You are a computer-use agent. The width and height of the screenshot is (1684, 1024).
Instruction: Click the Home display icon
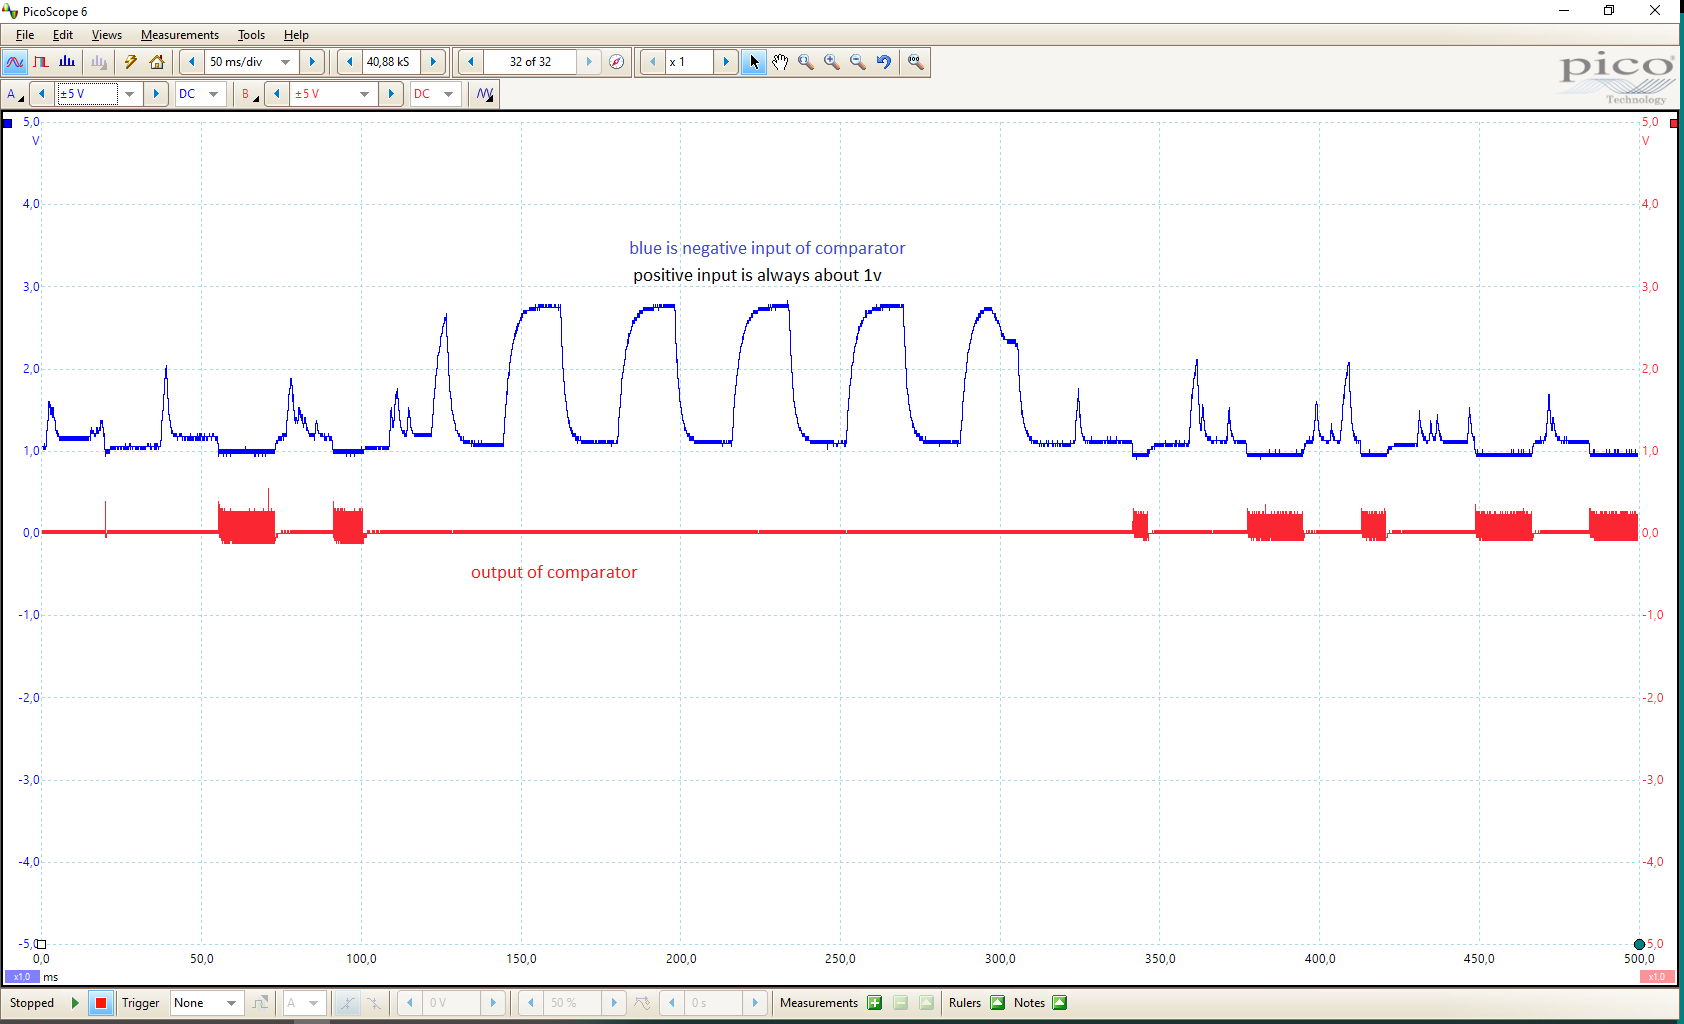[x=157, y=62]
